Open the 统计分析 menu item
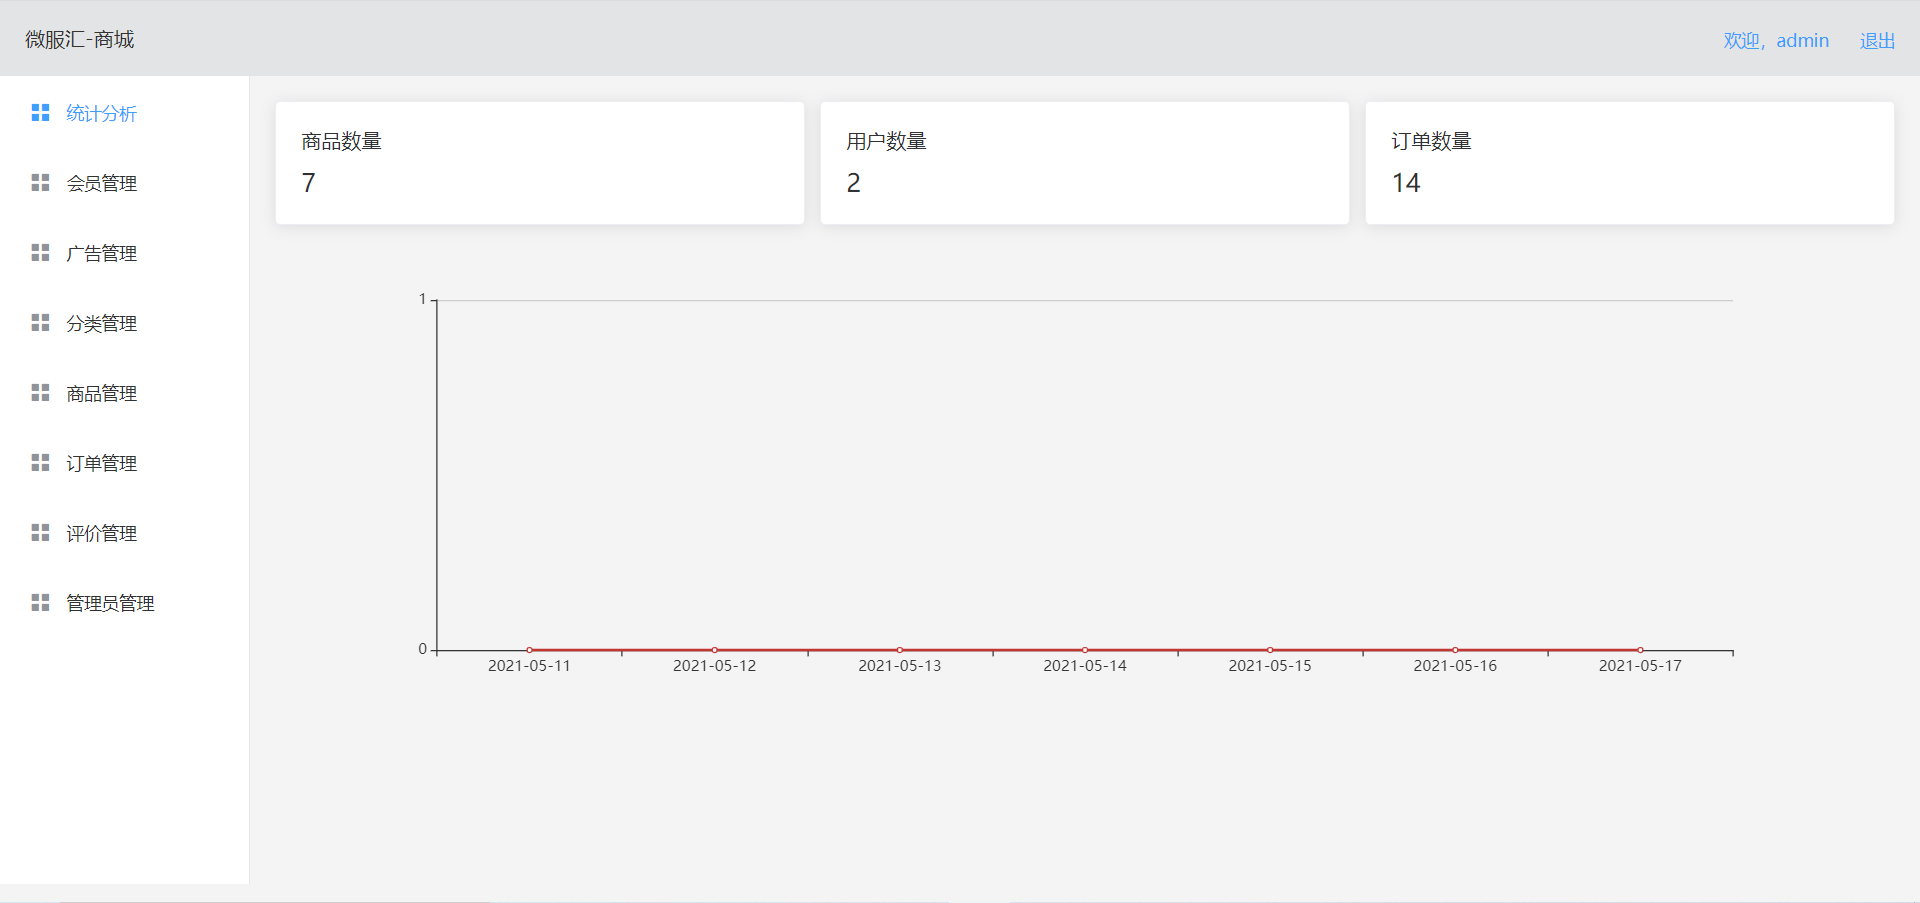The height and width of the screenshot is (903, 1920). click(124, 113)
